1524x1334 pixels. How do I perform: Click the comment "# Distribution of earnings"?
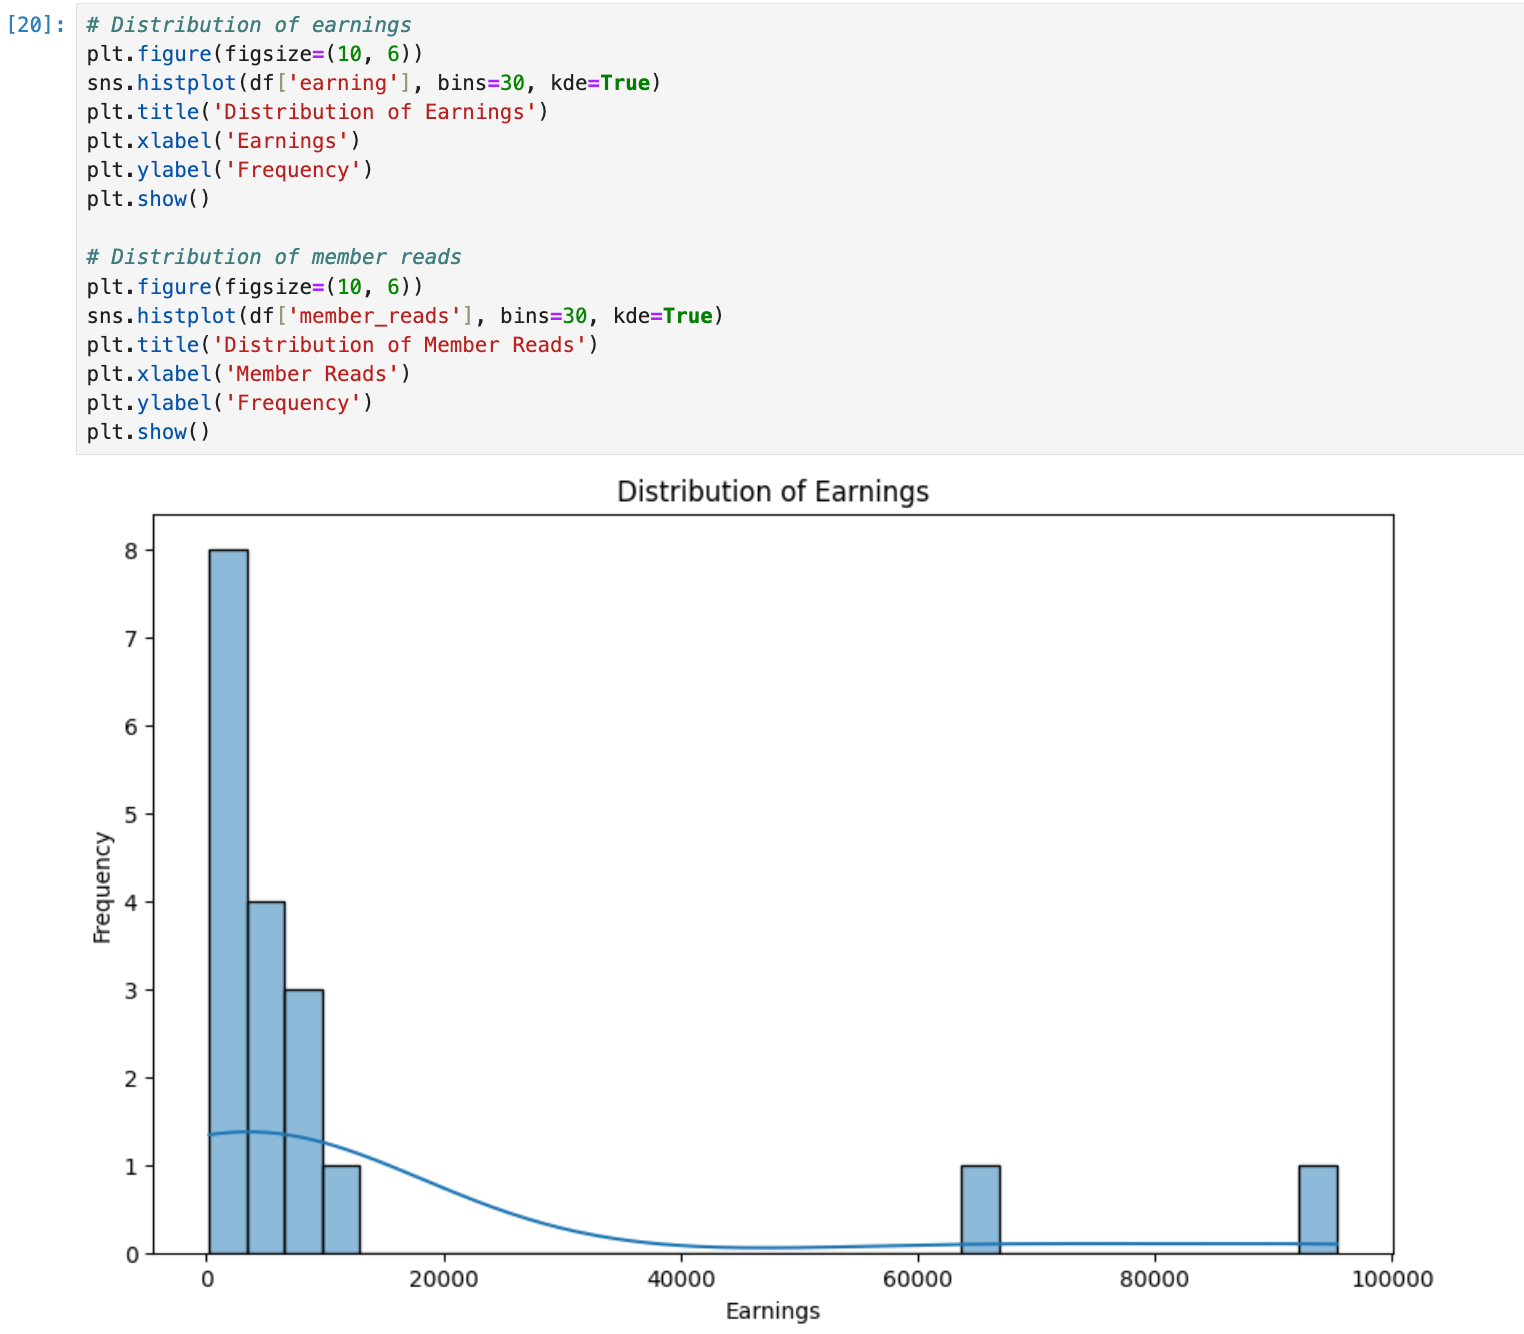click(249, 25)
